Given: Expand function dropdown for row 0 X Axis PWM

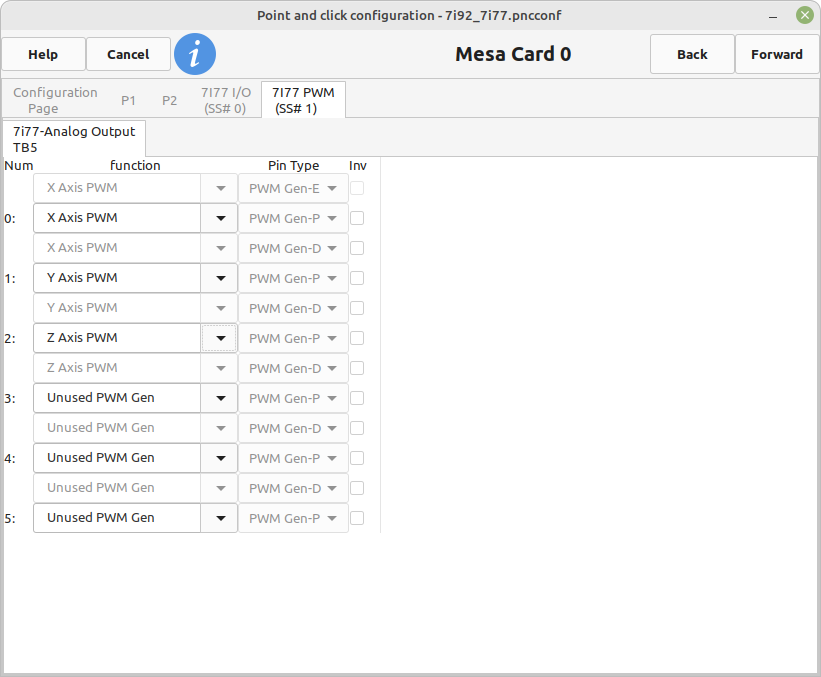Looking at the screenshot, I should pos(220,218).
